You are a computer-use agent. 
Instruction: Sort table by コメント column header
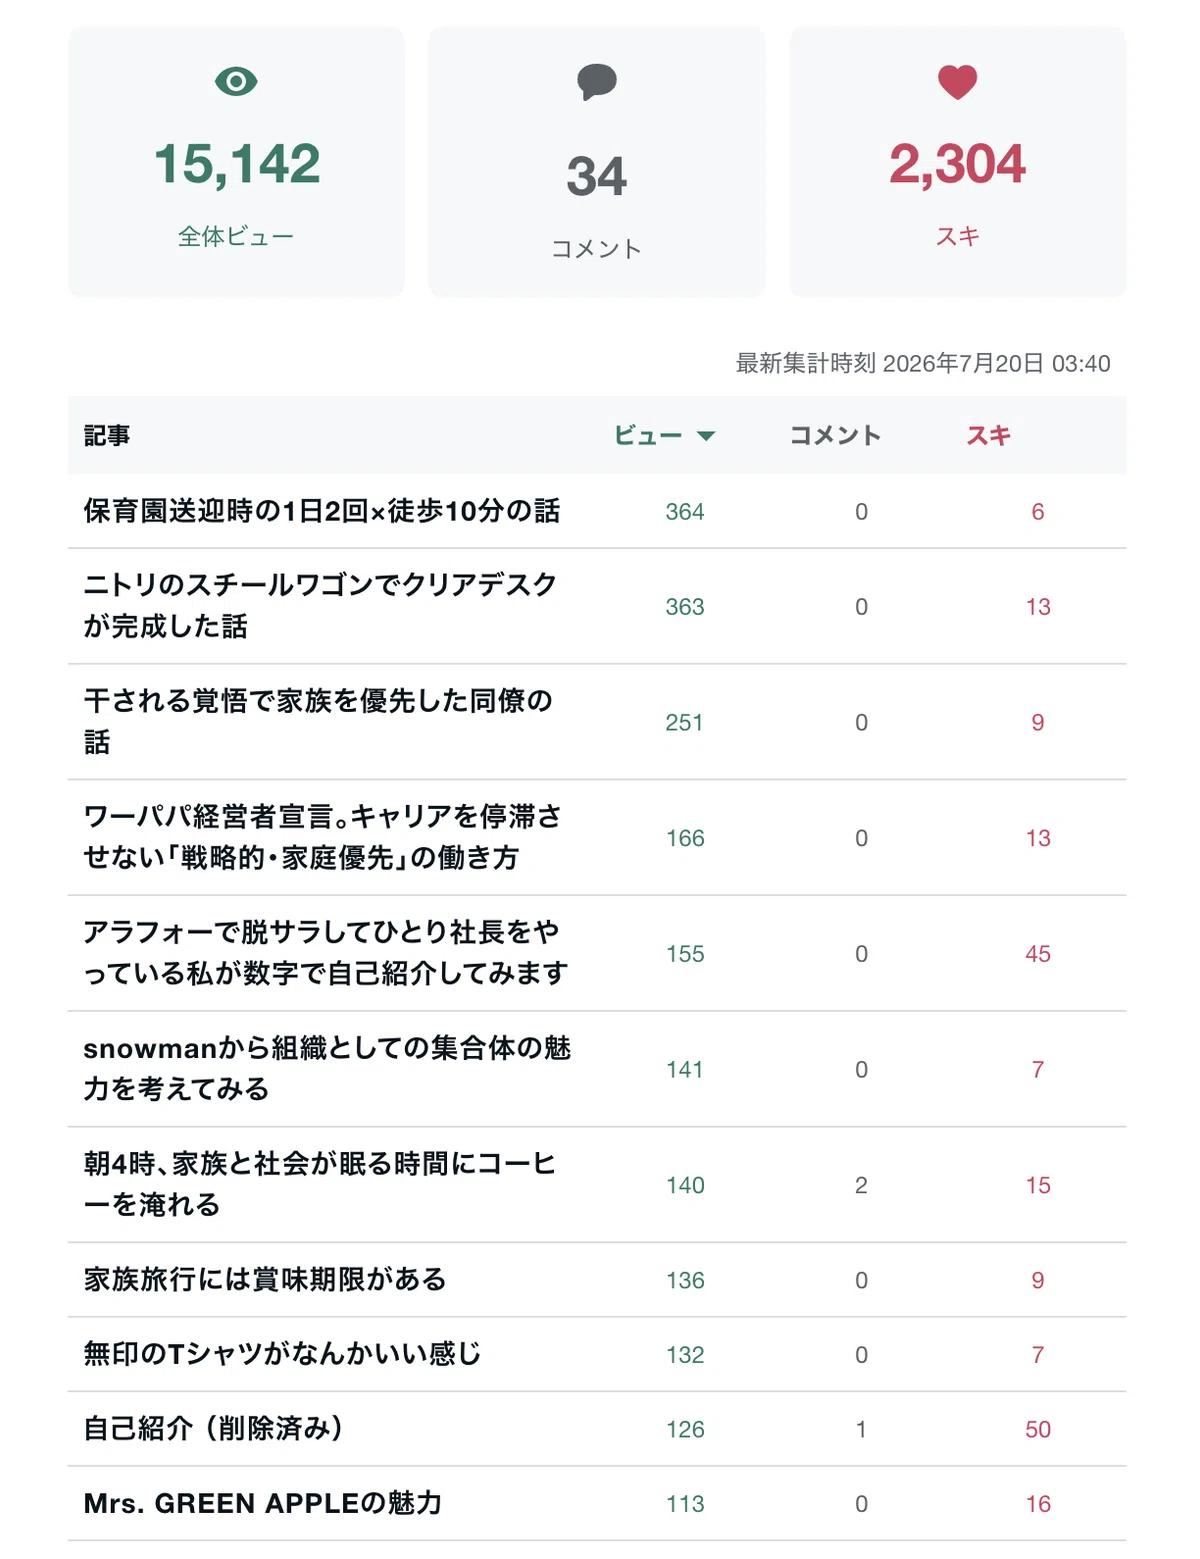coord(836,435)
